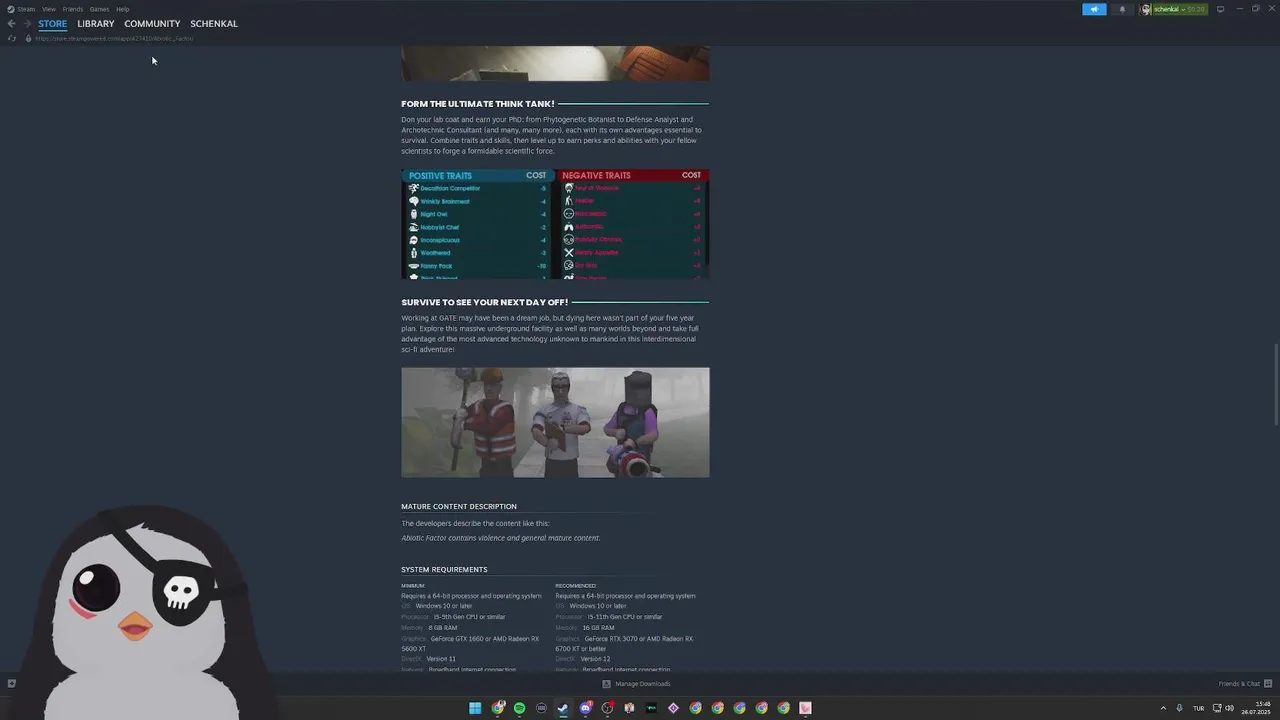
Task: Open the Games menu
Action: click(x=99, y=9)
